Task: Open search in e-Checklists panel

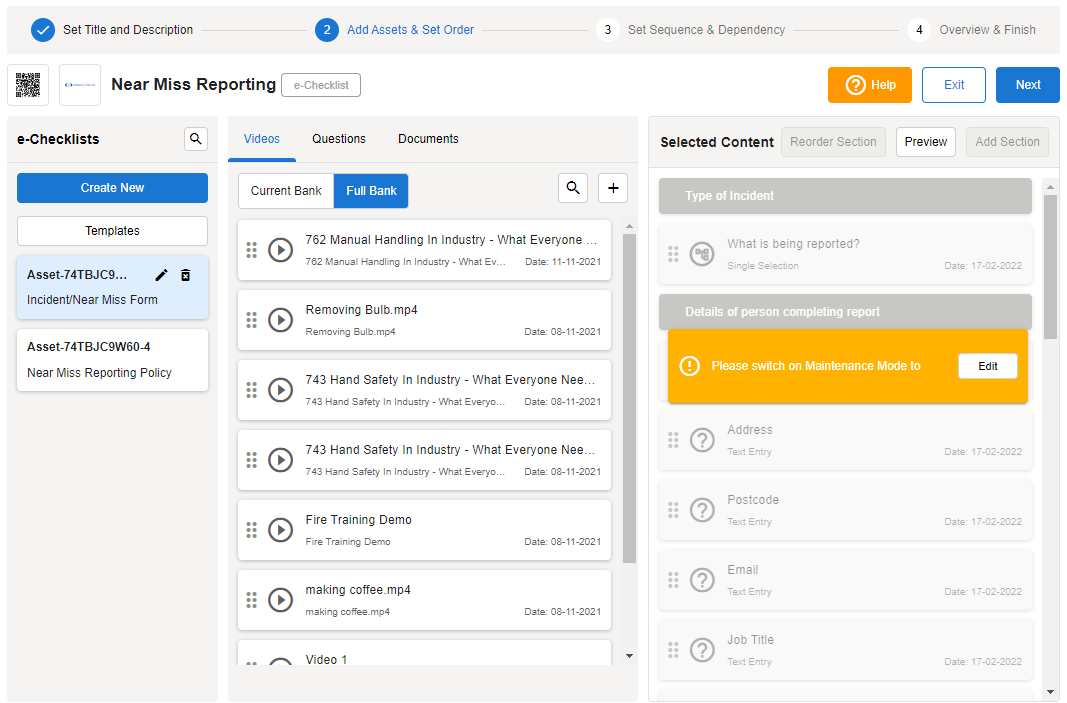Action: (196, 139)
